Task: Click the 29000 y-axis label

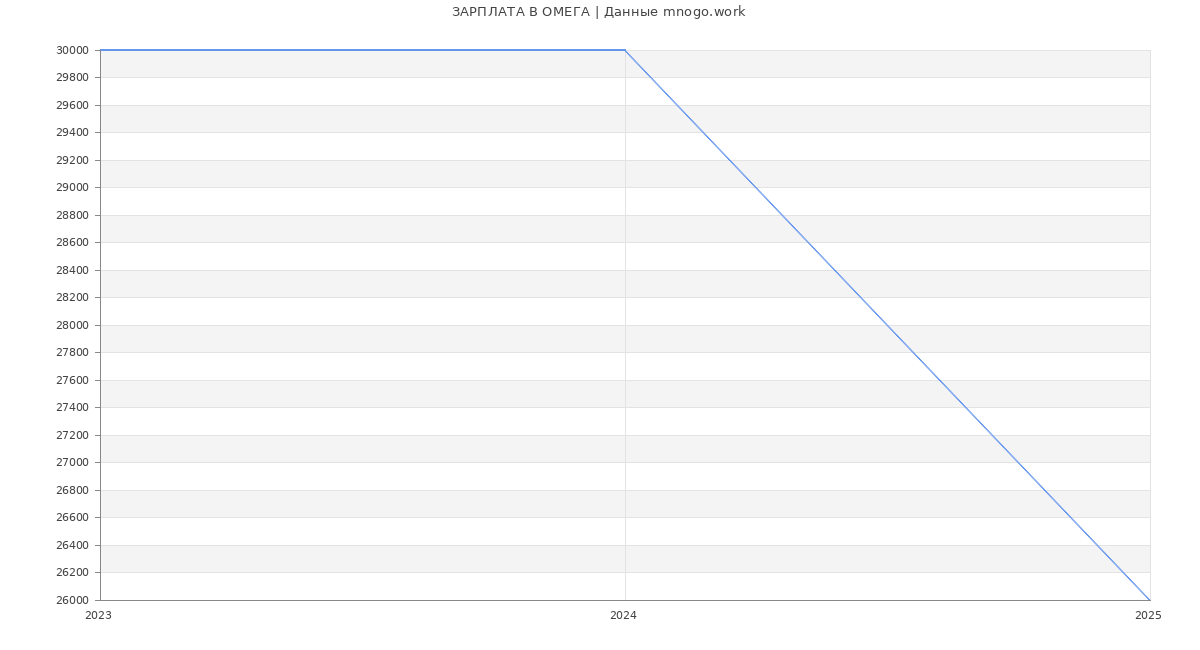Action: pos(72,188)
